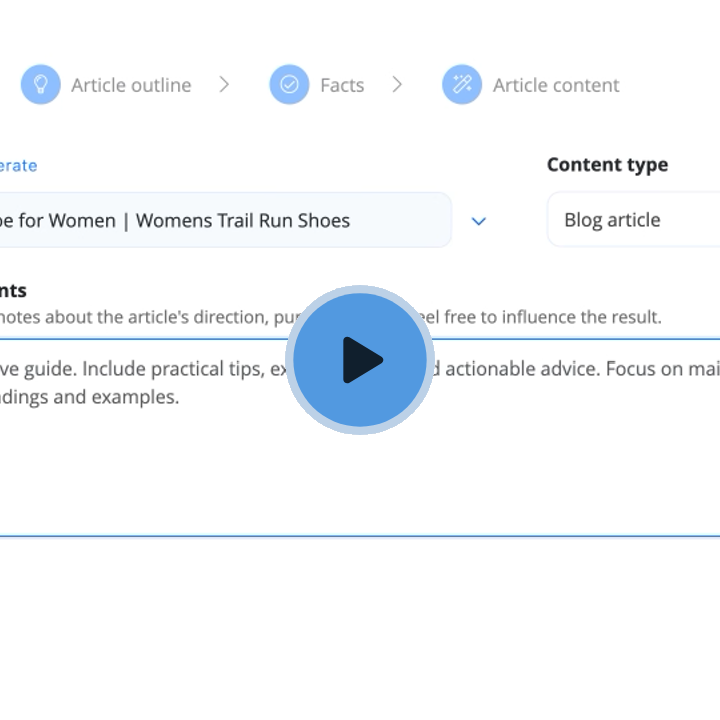
Task: Go to the Article outline step
Action: pos(131,85)
